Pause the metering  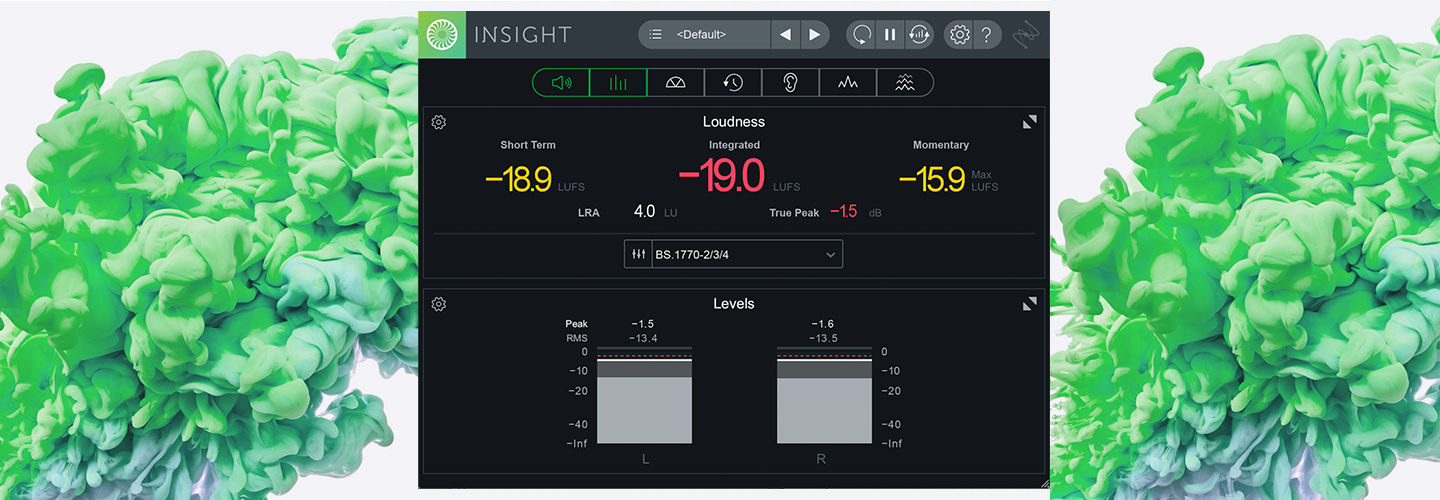coord(889,35)
